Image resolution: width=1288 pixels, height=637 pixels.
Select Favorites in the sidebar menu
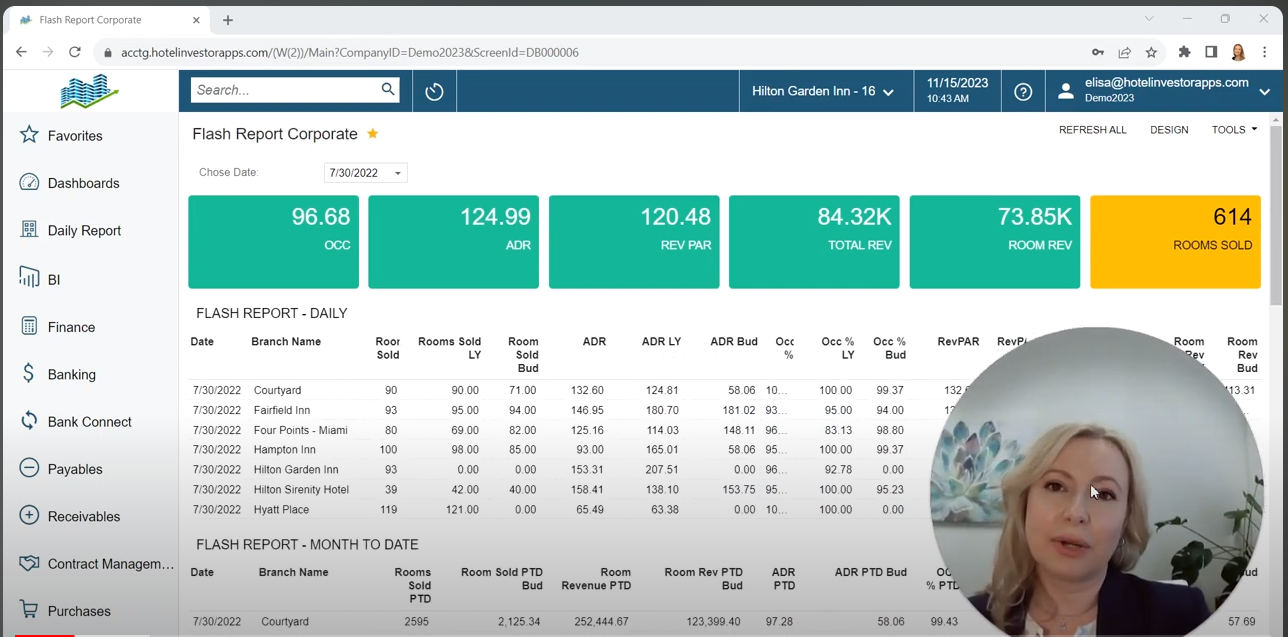point(75,136)
